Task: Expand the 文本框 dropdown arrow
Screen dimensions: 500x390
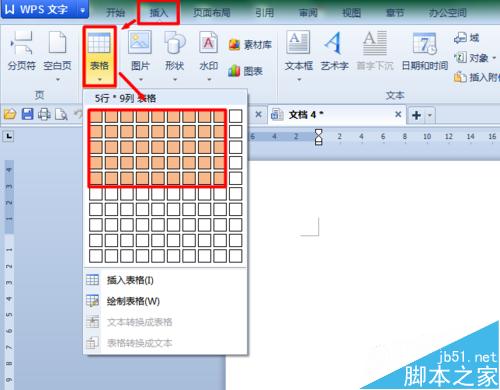Action: click(x=299, y=80)
